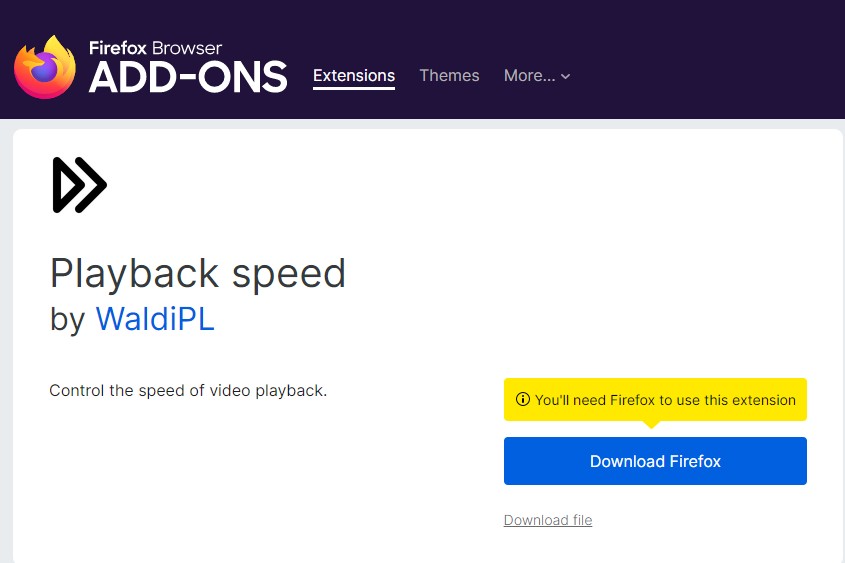
Task: Visit the WaldiPL author profile link
Action: coord(155,319)
